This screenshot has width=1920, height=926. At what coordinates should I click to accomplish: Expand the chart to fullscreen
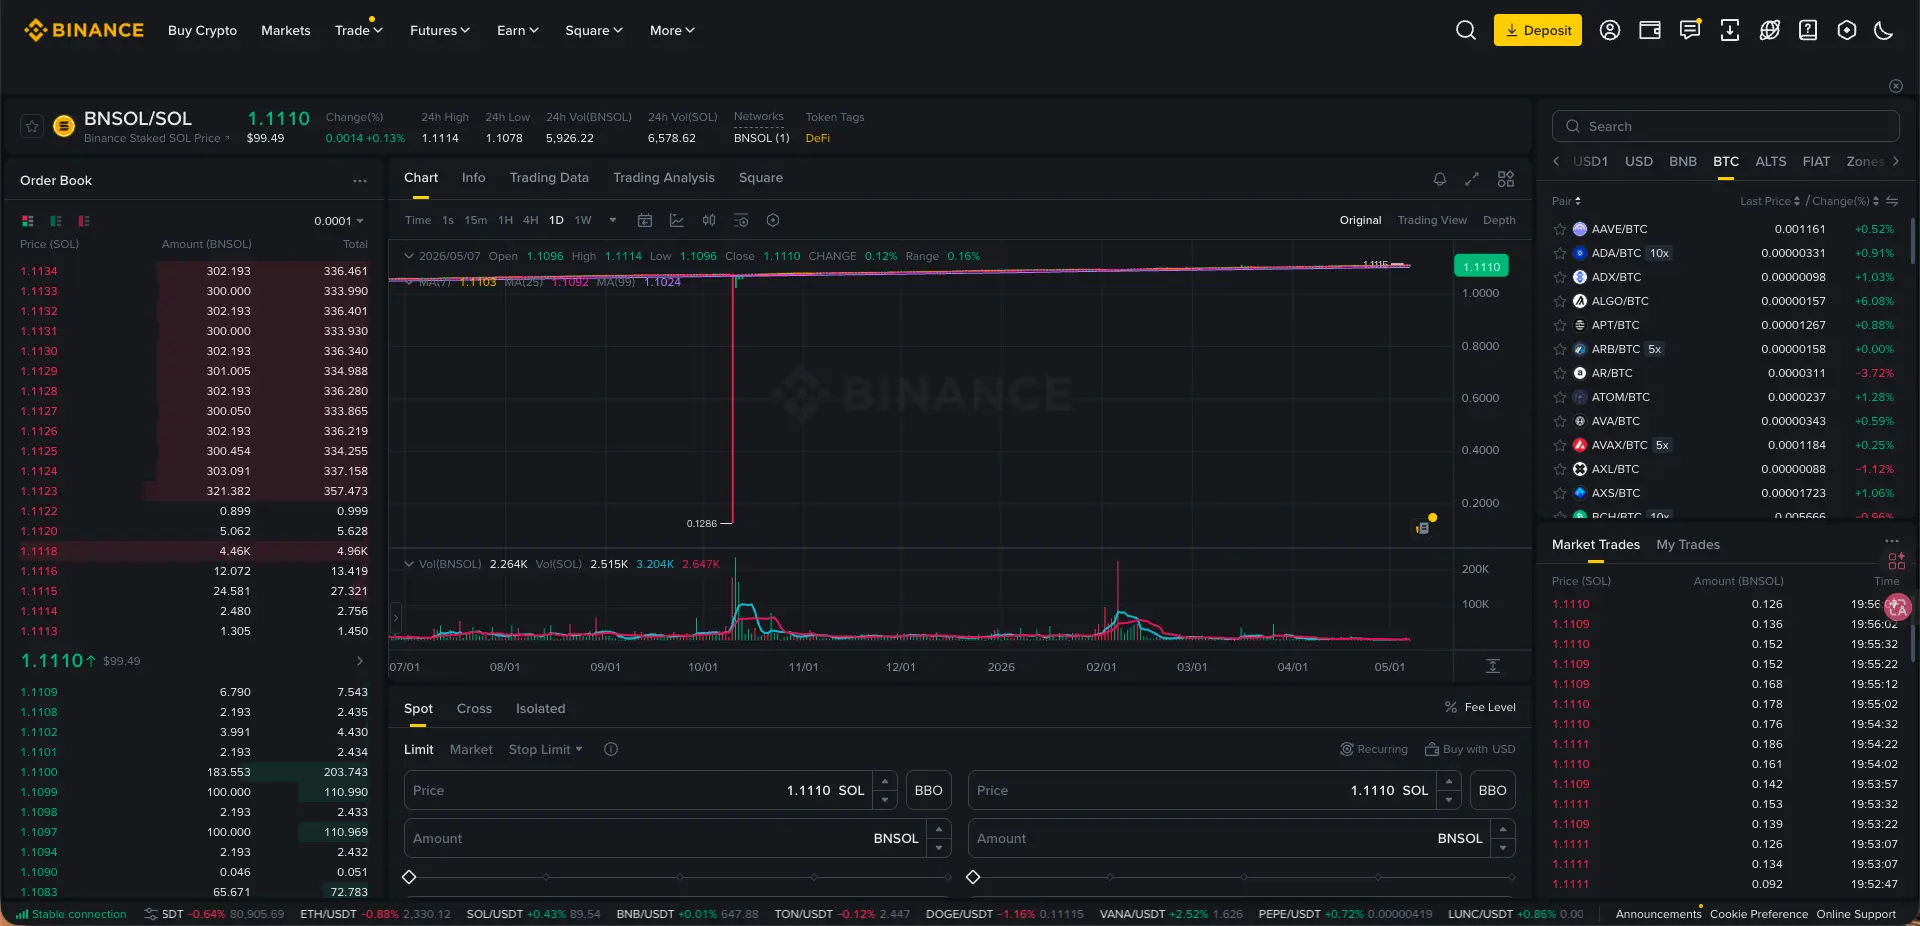[1472, 179]
